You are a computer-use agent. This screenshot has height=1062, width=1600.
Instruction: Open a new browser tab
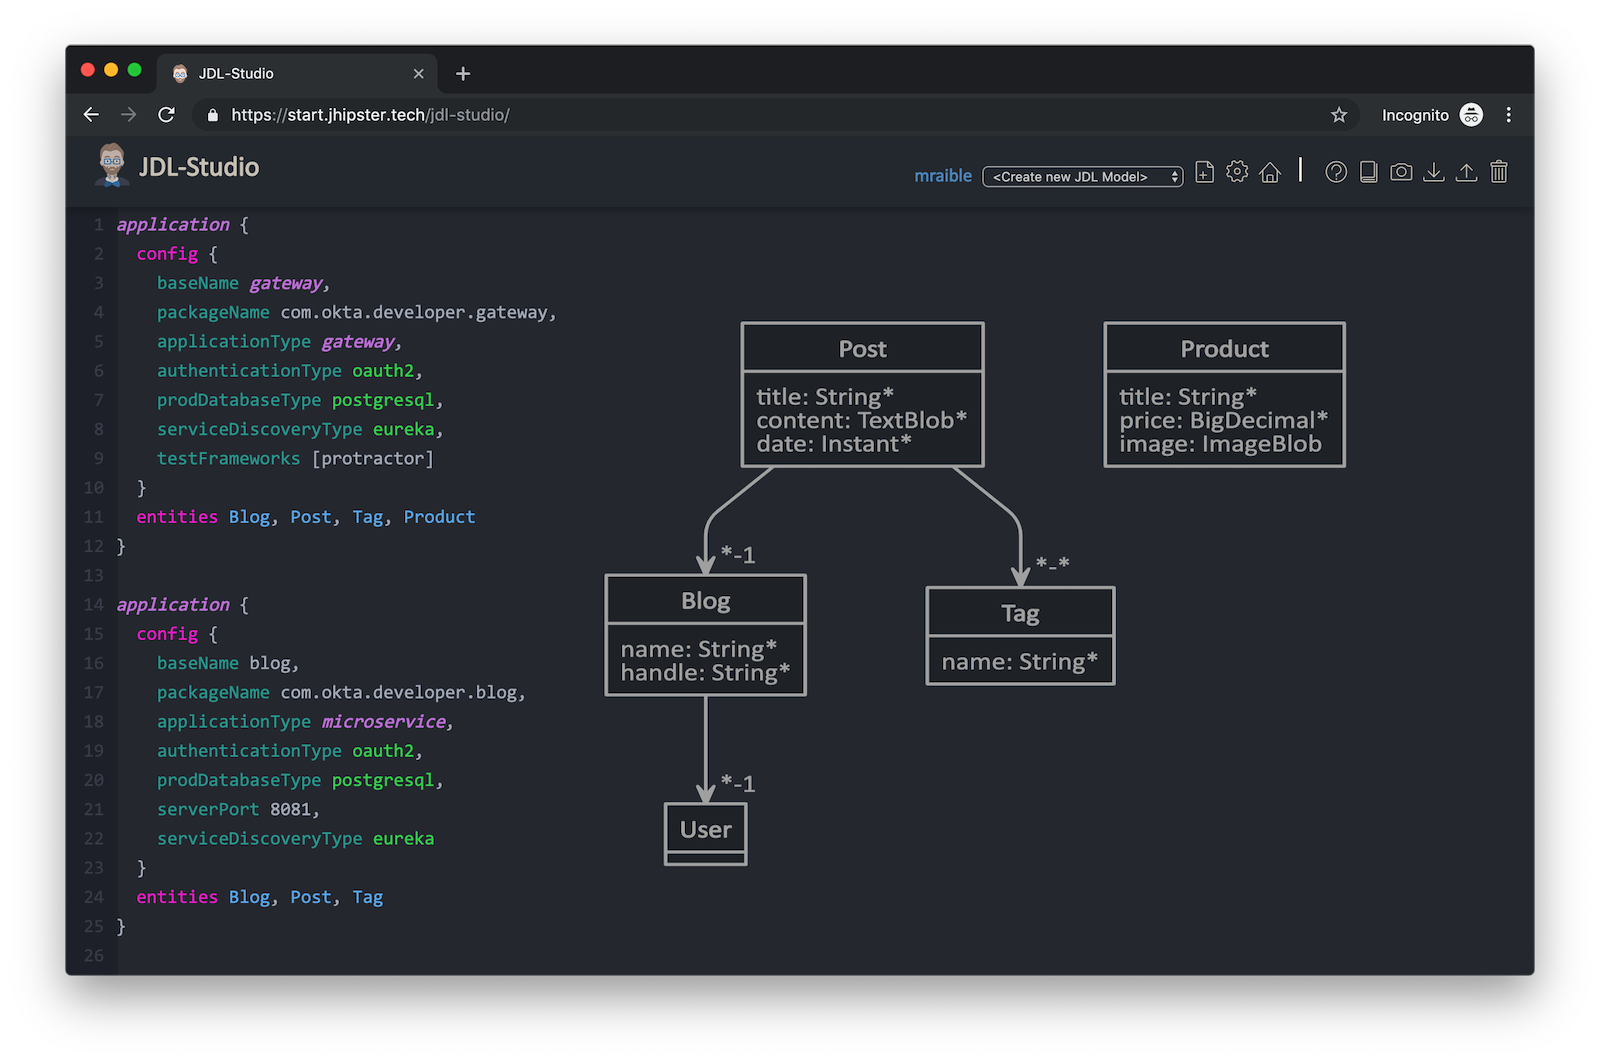pyautogui.click(x=463, y=74)
